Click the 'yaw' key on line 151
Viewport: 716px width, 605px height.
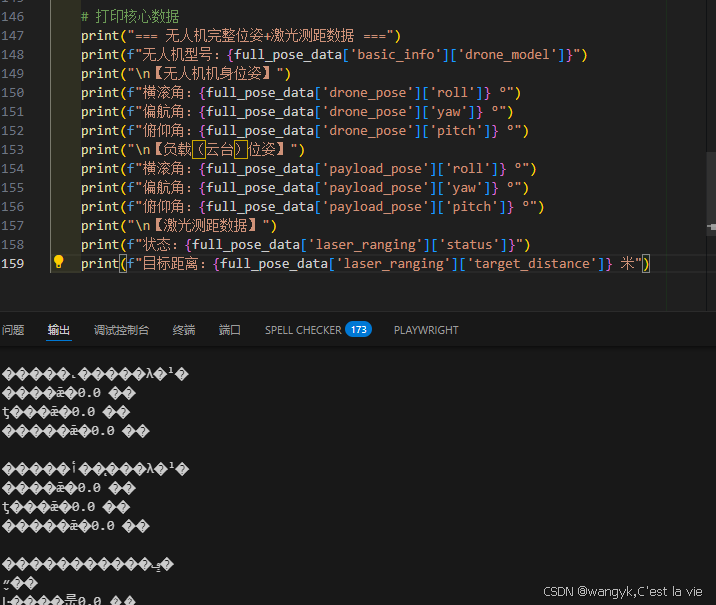coord(449,112)
